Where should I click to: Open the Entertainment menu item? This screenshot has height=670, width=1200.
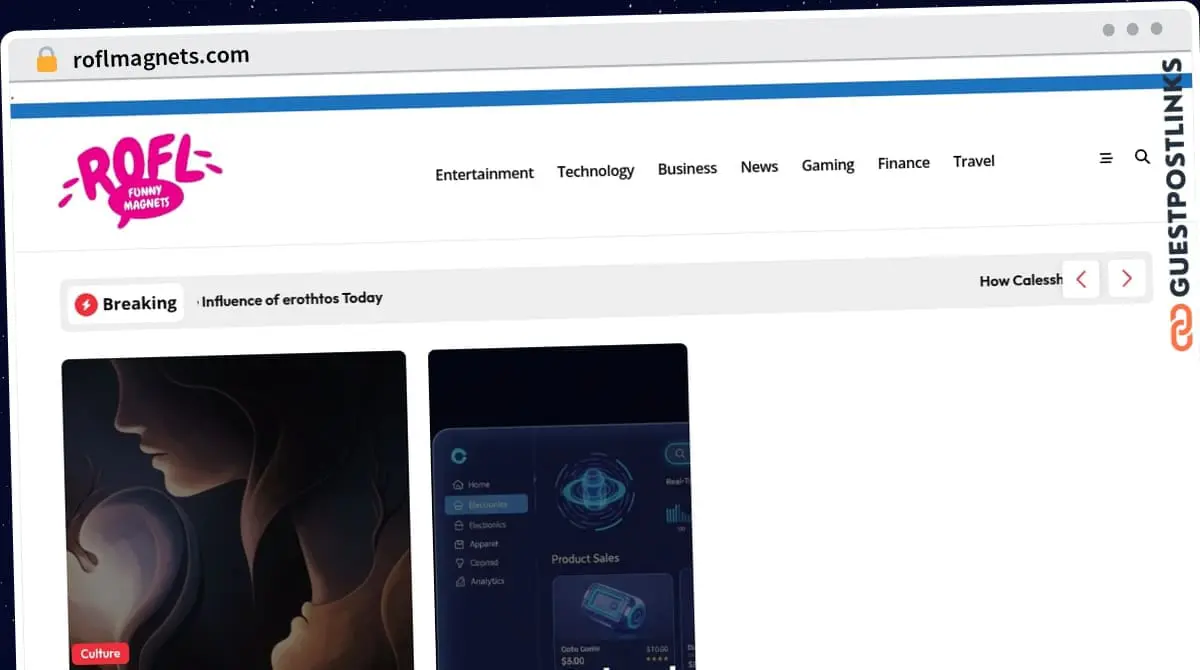coord(484,174)
